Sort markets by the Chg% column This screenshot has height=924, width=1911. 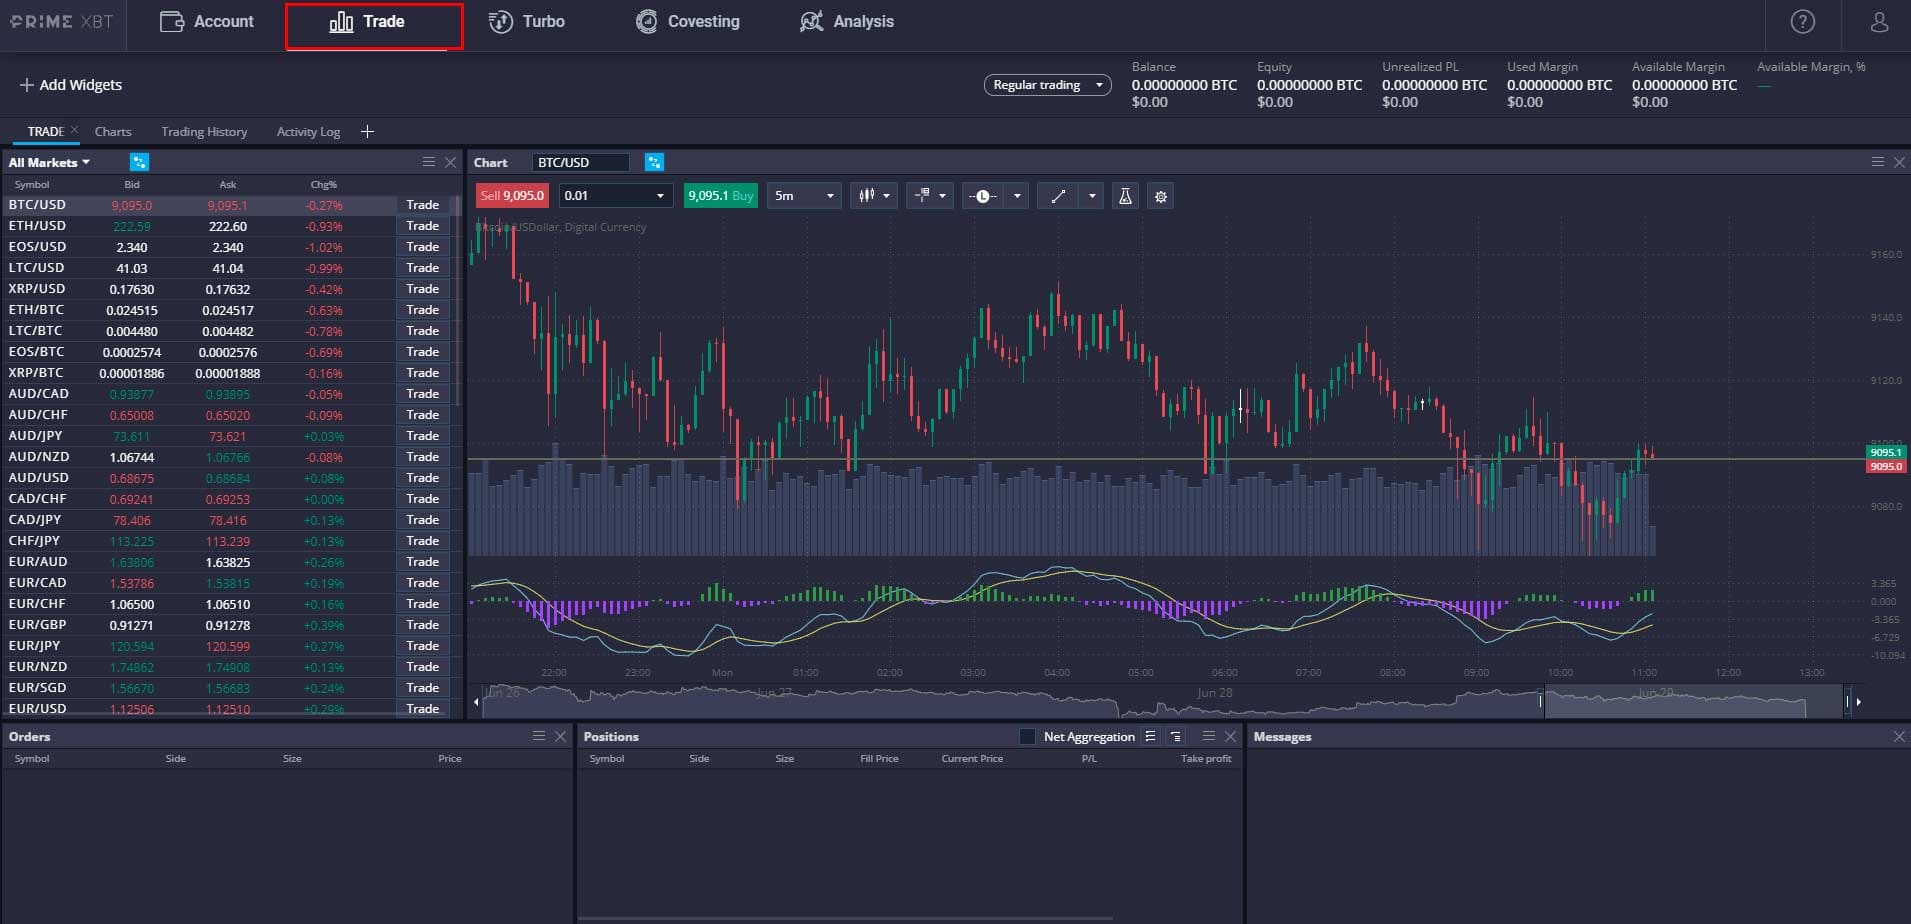(x=323, y=185)
